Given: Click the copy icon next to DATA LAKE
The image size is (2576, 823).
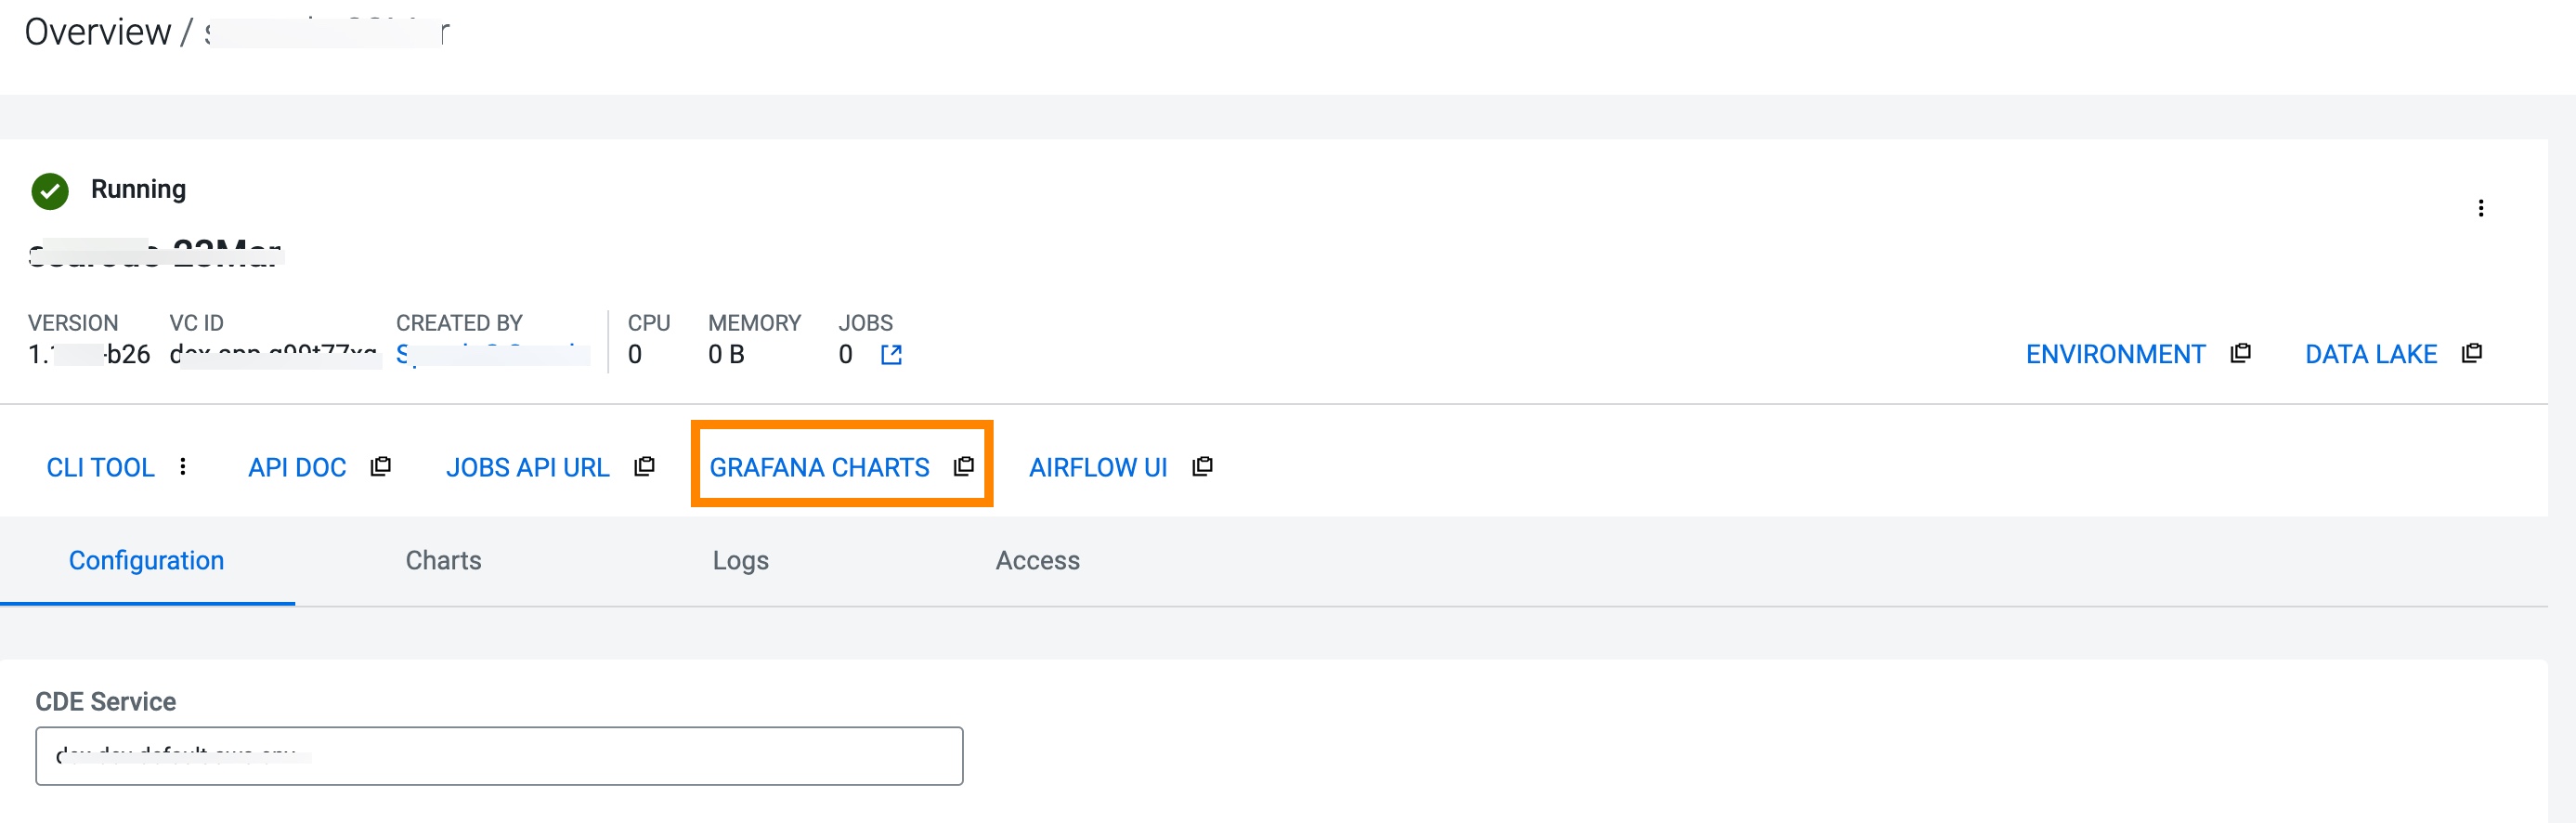Looking at the screenshot, I should click(2472, 354).
